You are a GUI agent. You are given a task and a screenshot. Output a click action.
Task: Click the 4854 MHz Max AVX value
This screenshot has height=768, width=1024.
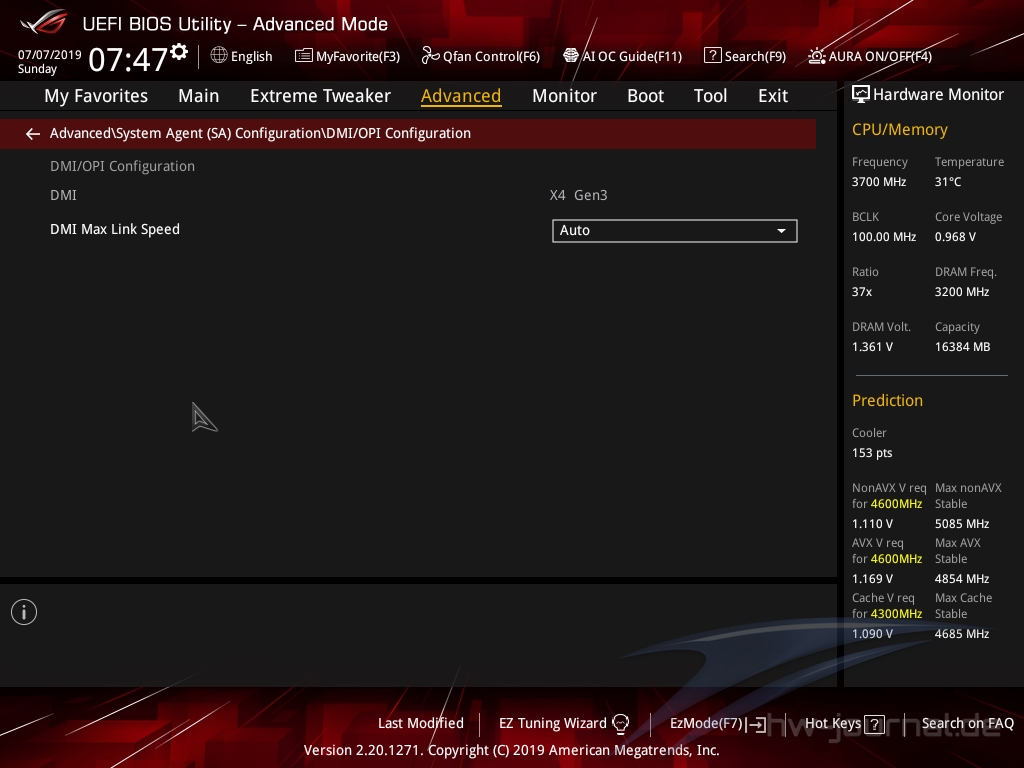(x=961, y=579)
